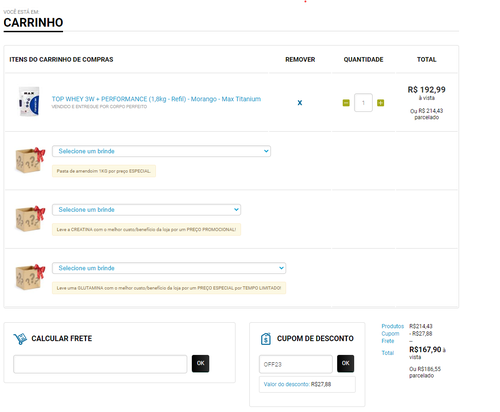500x412 pixels.
Task: Click the QUANTIDADE column header
Action: [x=363, y=59]
